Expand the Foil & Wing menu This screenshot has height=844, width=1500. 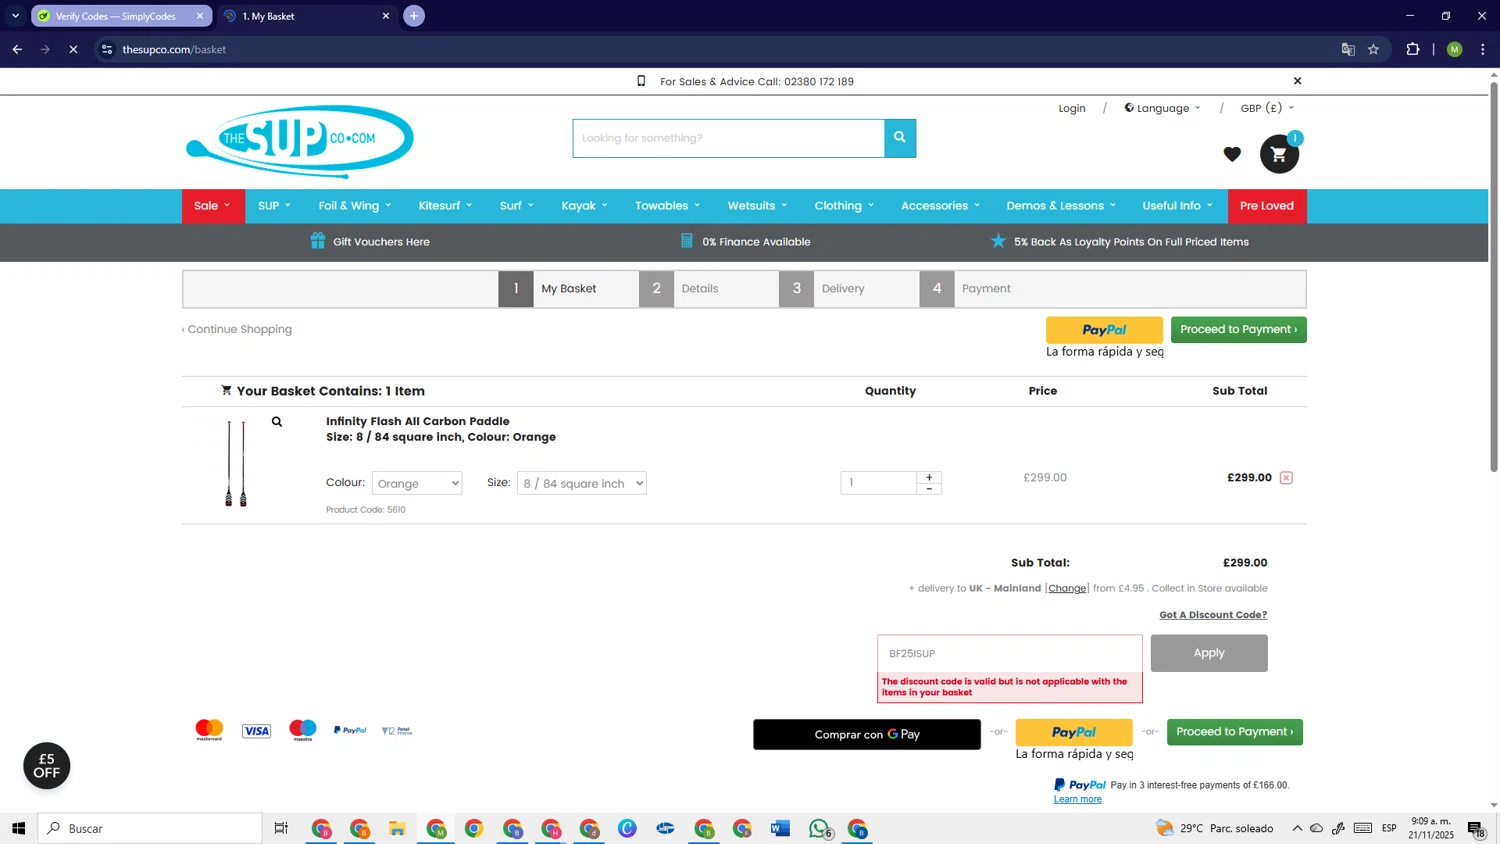pyautogui.click(x=354, y=206)
